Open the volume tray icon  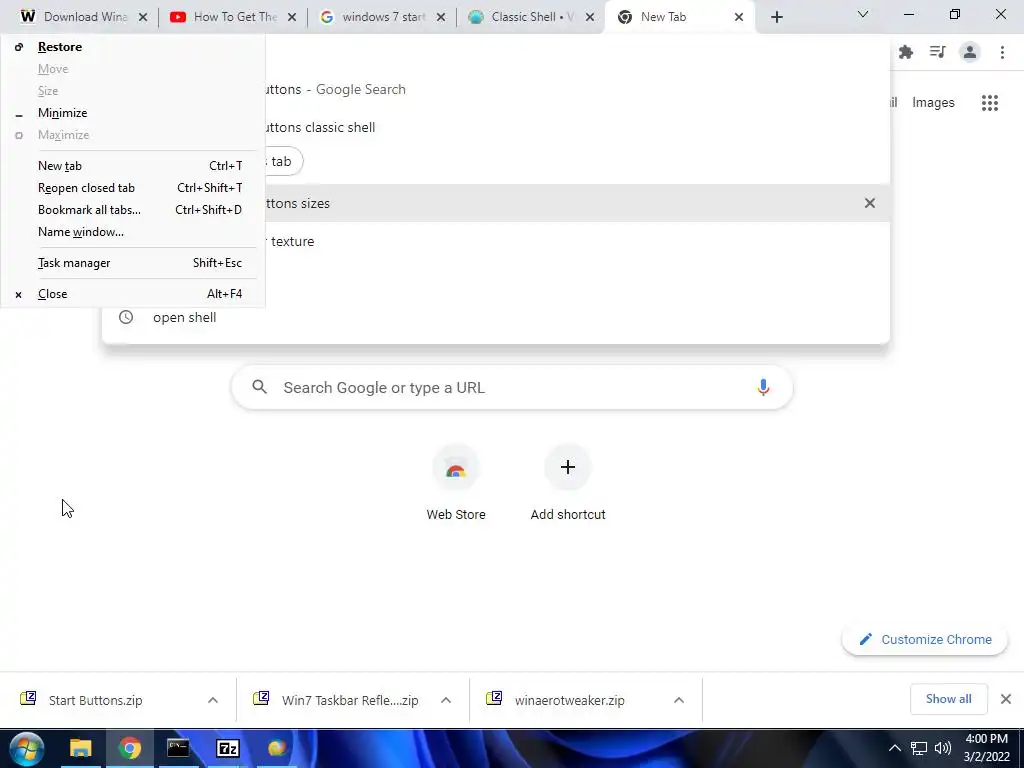[x=943, y=748]
